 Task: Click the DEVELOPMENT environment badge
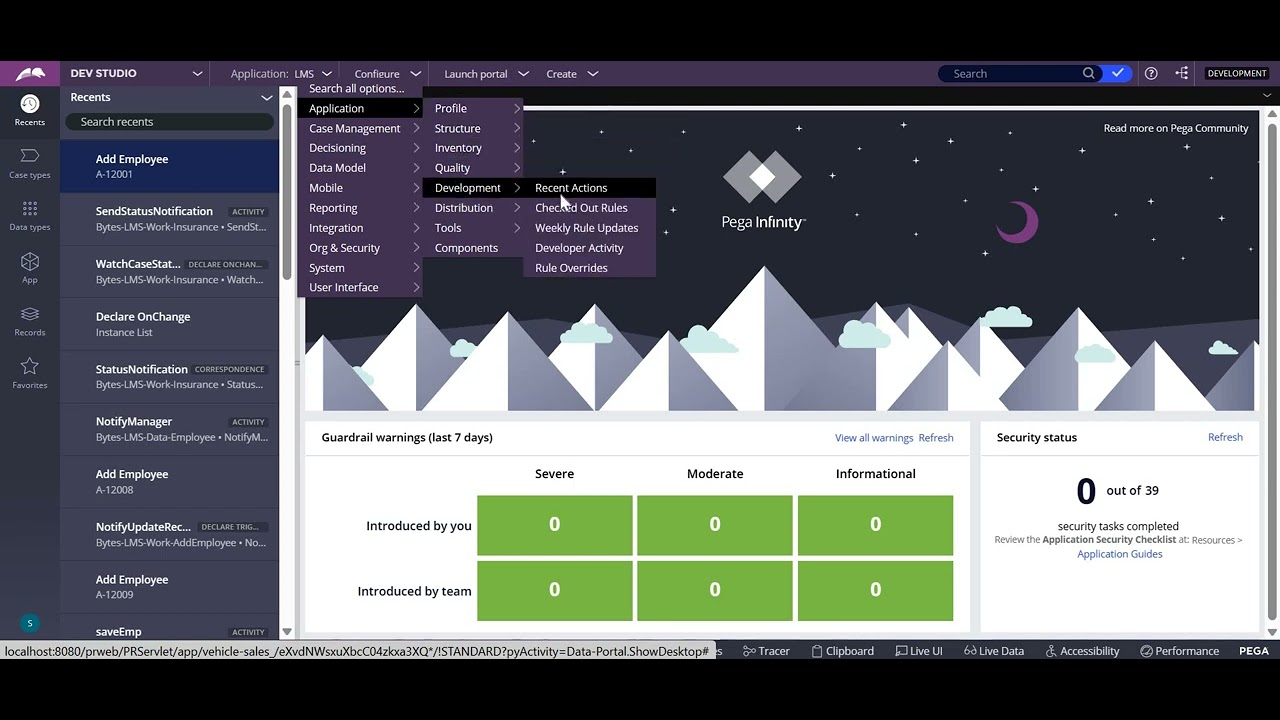click(1237, 73)
